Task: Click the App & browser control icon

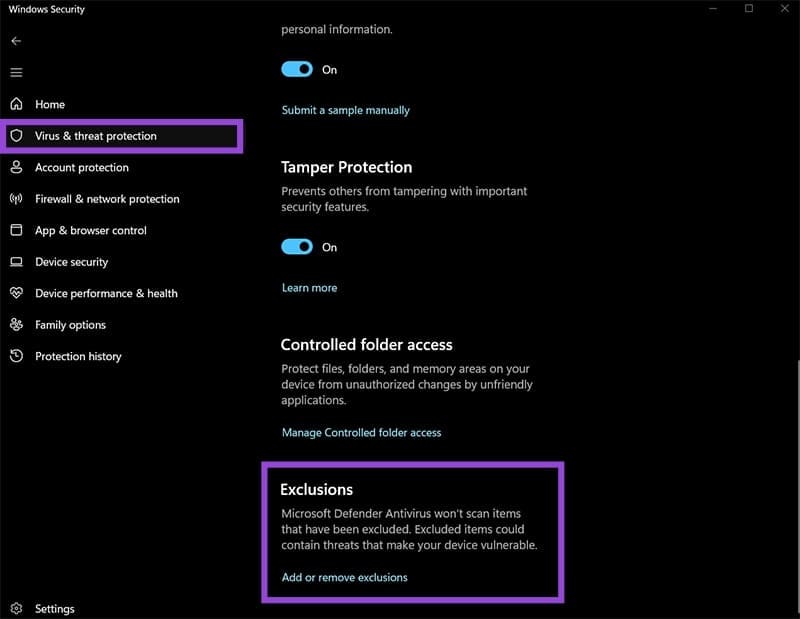Action: click(x=16, y=230)
